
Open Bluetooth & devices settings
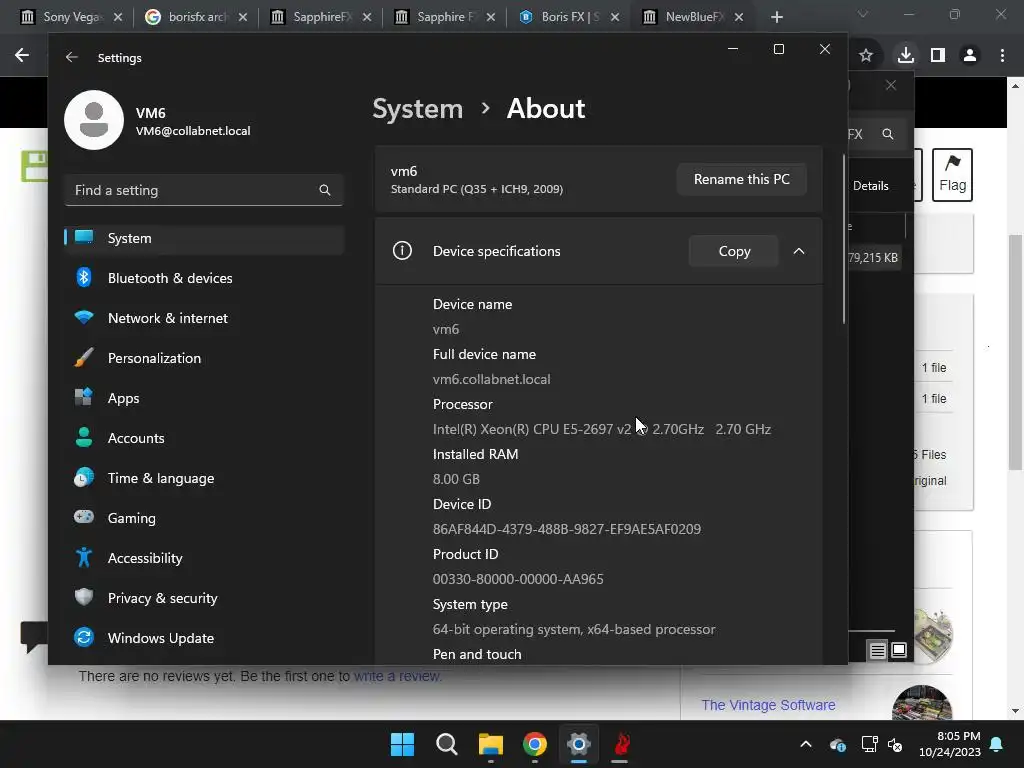tap(204, 278)
